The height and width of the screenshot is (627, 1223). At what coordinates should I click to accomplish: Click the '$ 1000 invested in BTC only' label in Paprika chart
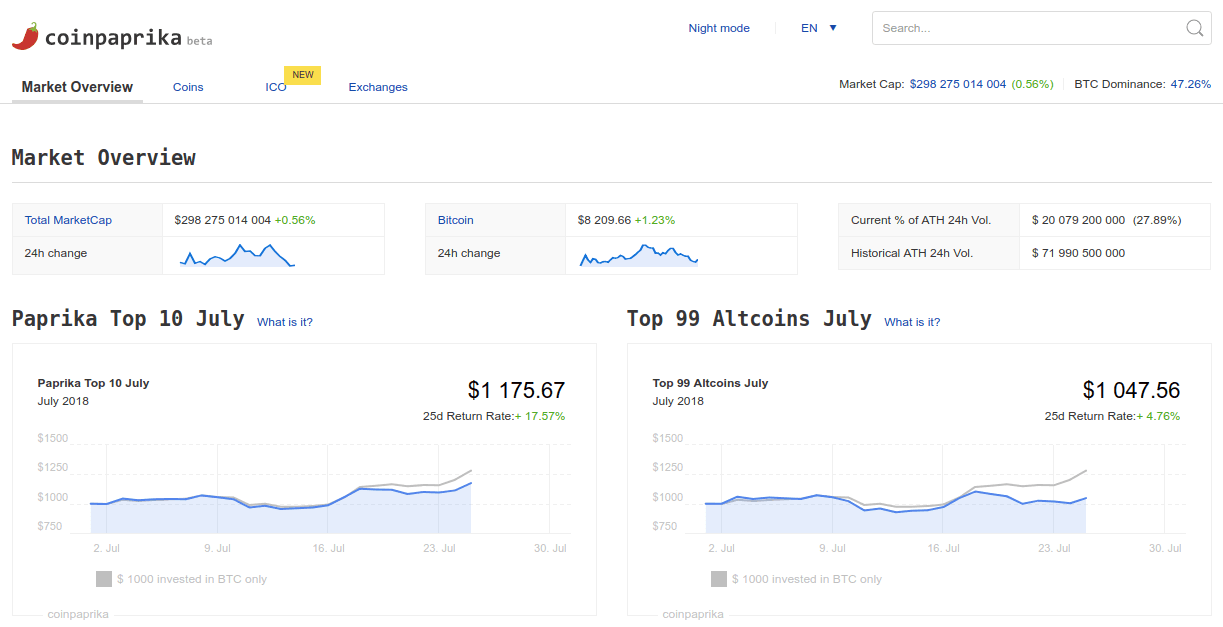pos(192,579)
